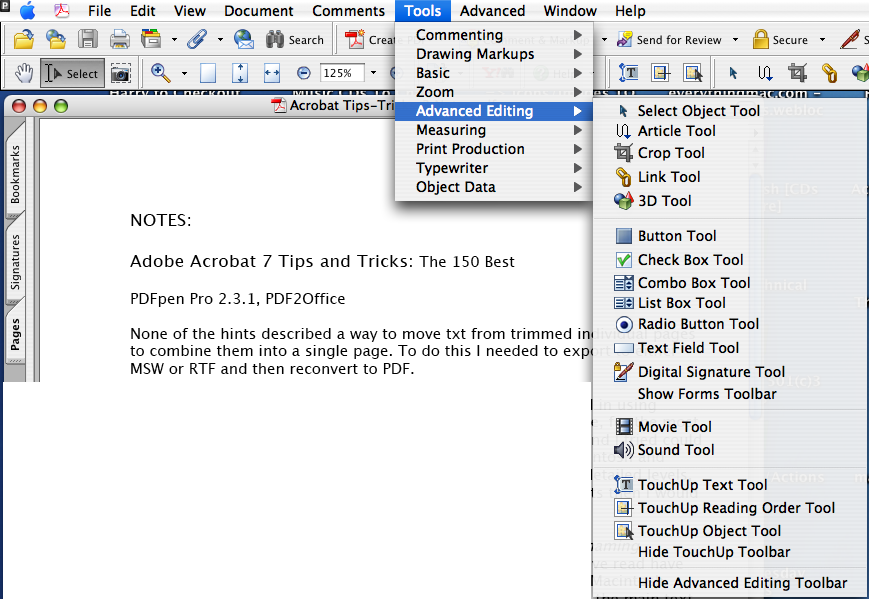This screenshot has width=869, height=599.
Task: Choose Check Box Tool from submenu
Action: tap(690, 260)
